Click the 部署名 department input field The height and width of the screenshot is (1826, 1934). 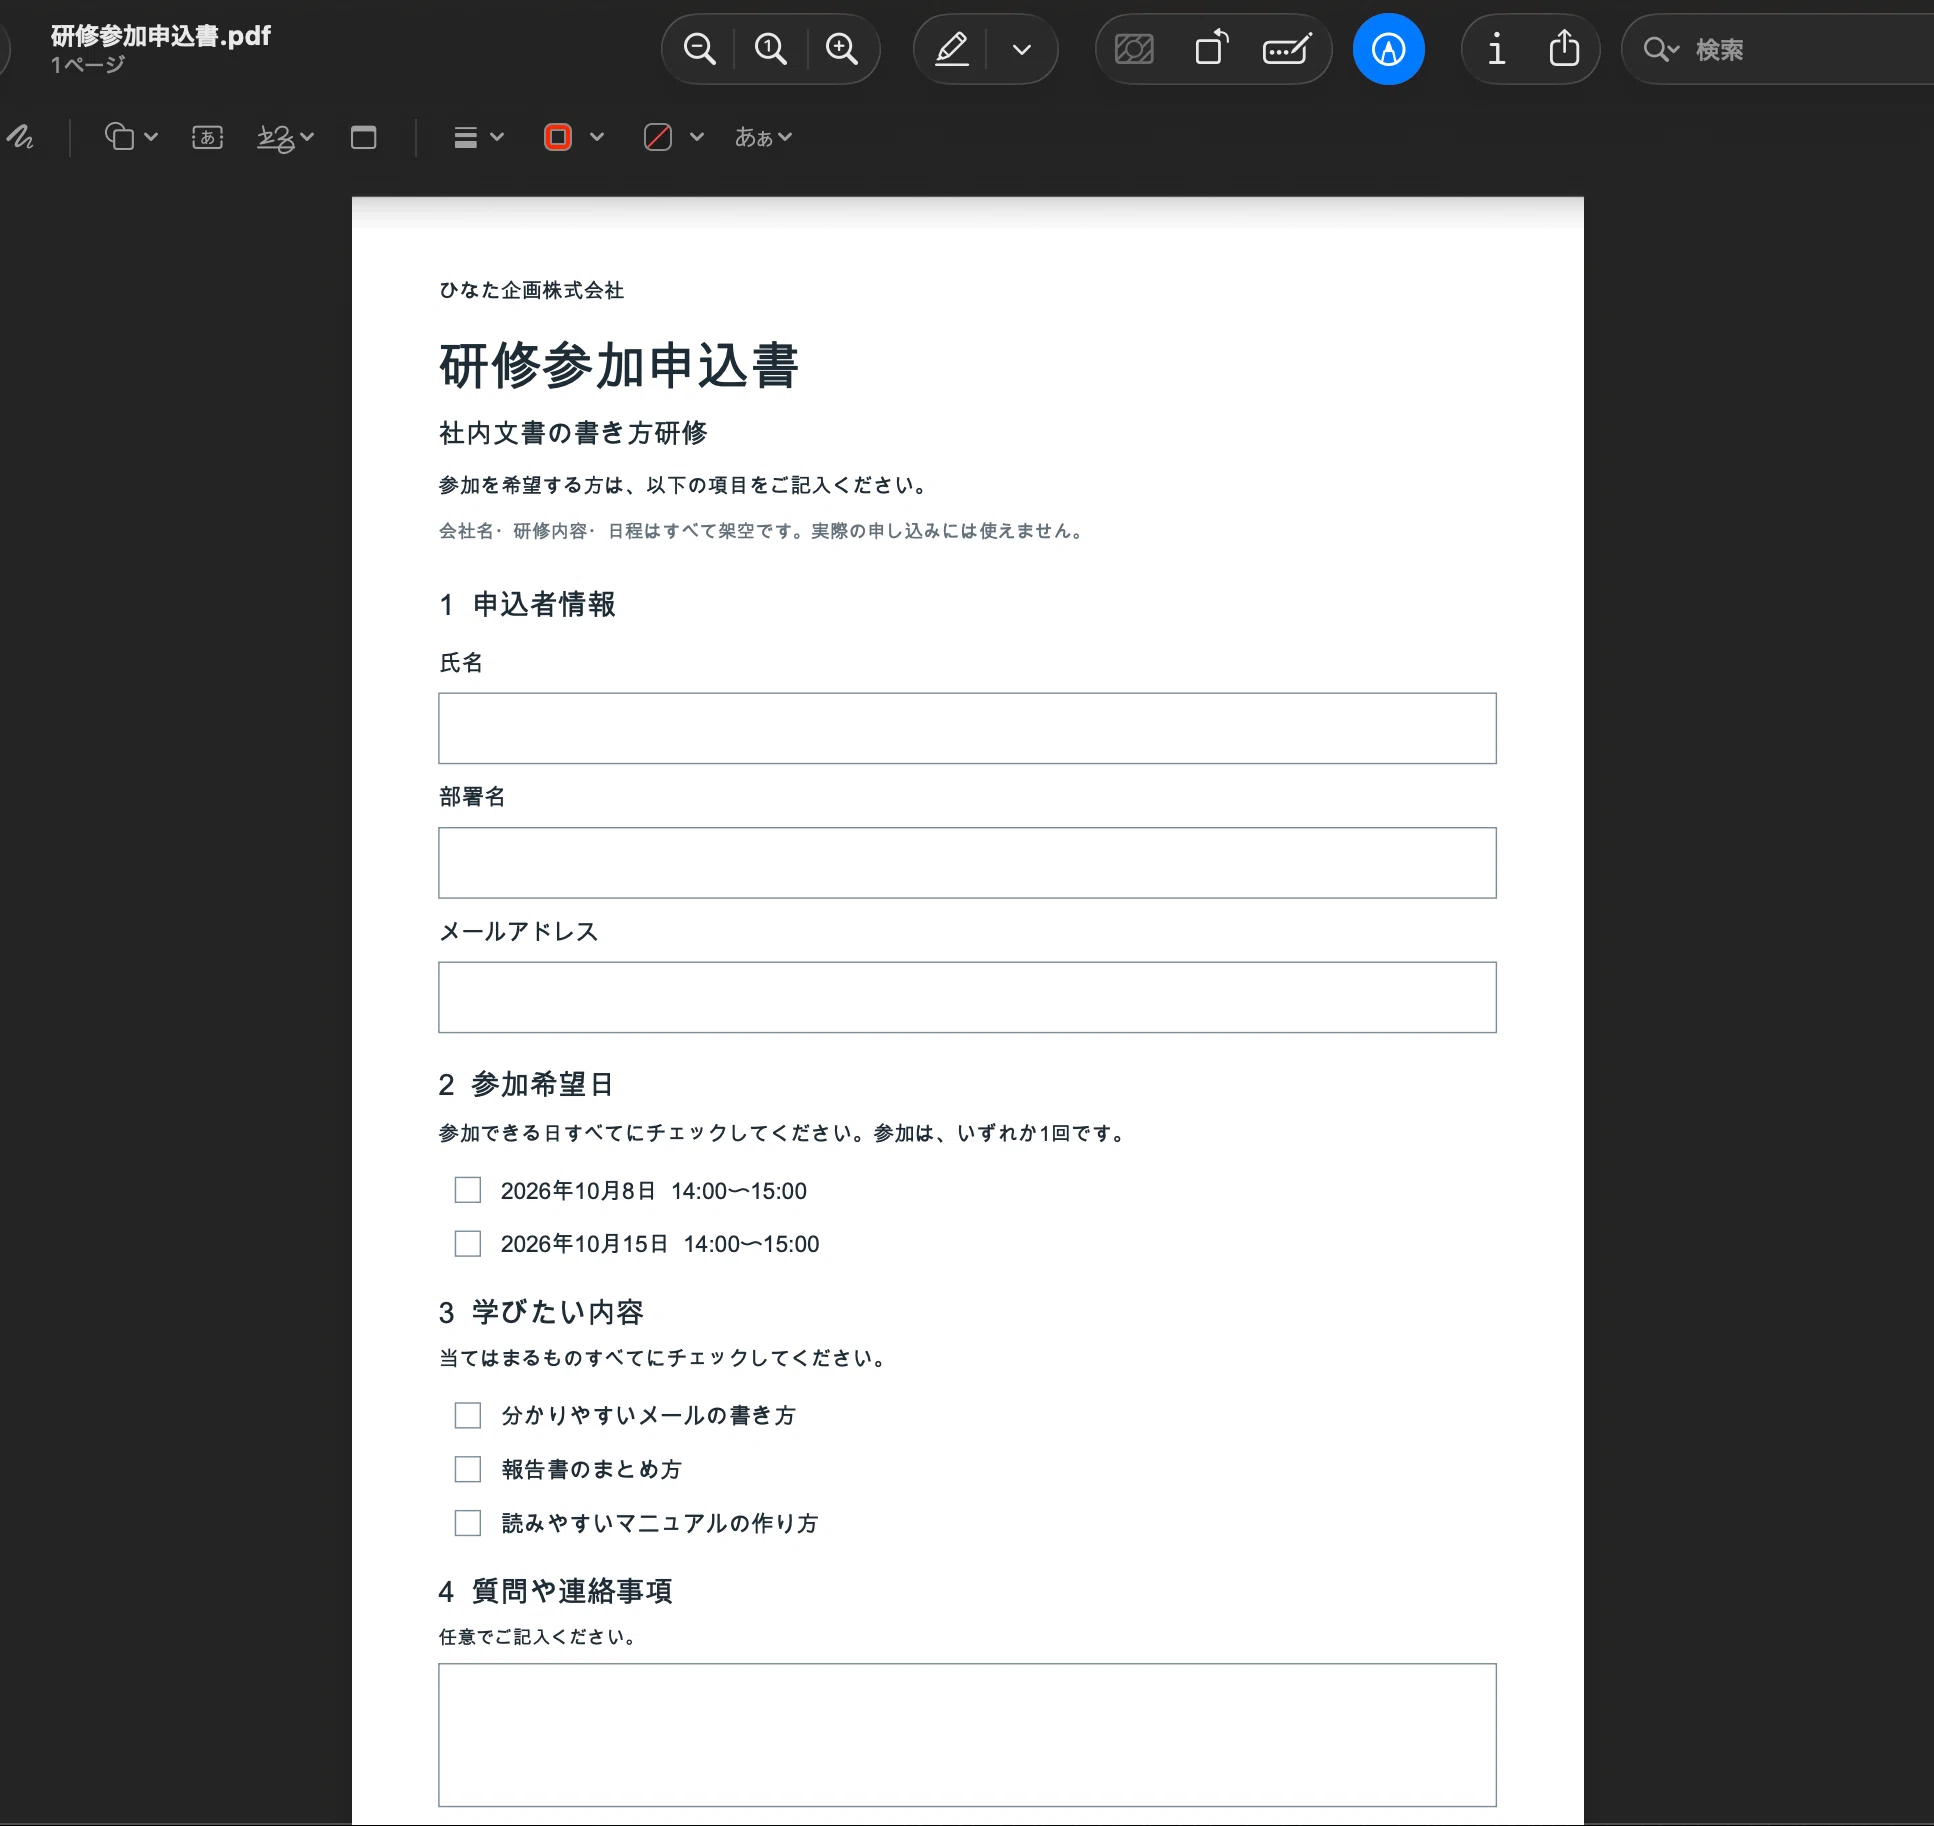tap(967, 862)
